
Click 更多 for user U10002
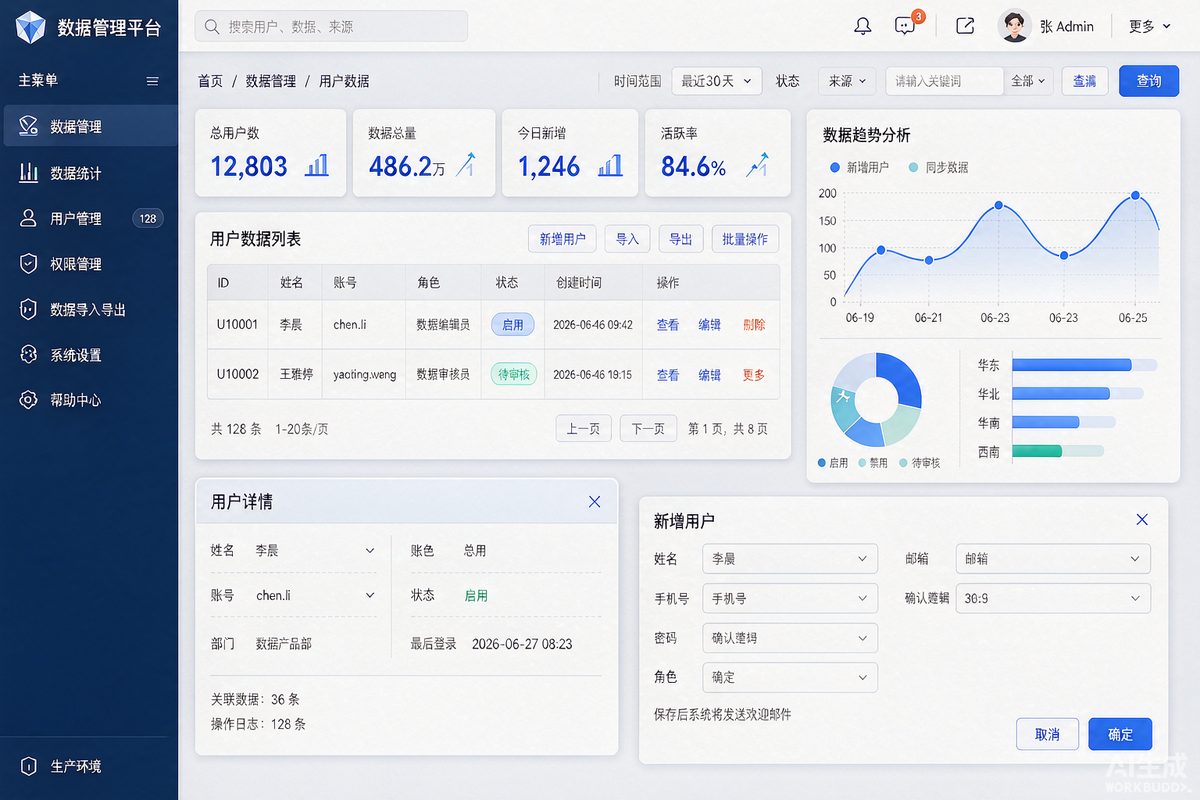pos(754,375)
